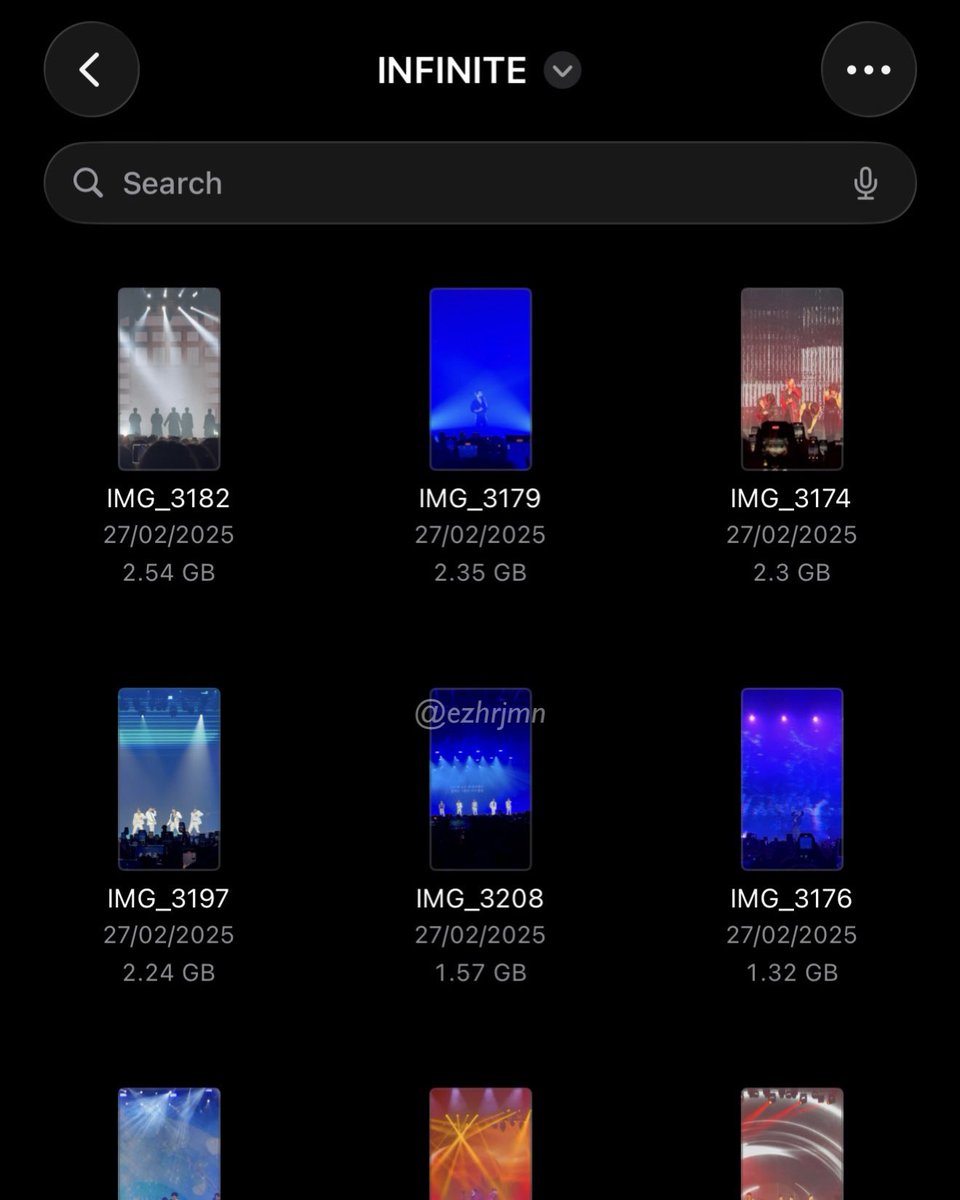Tap the 1.57 GB size label
960x1200 pixels.
pyautogui.click(x=480, y=972)
